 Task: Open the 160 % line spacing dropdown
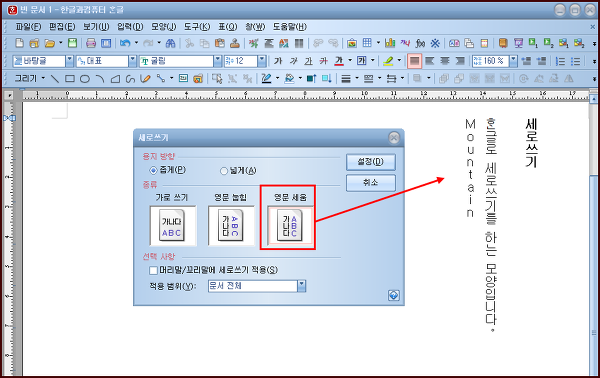(514, 61)
